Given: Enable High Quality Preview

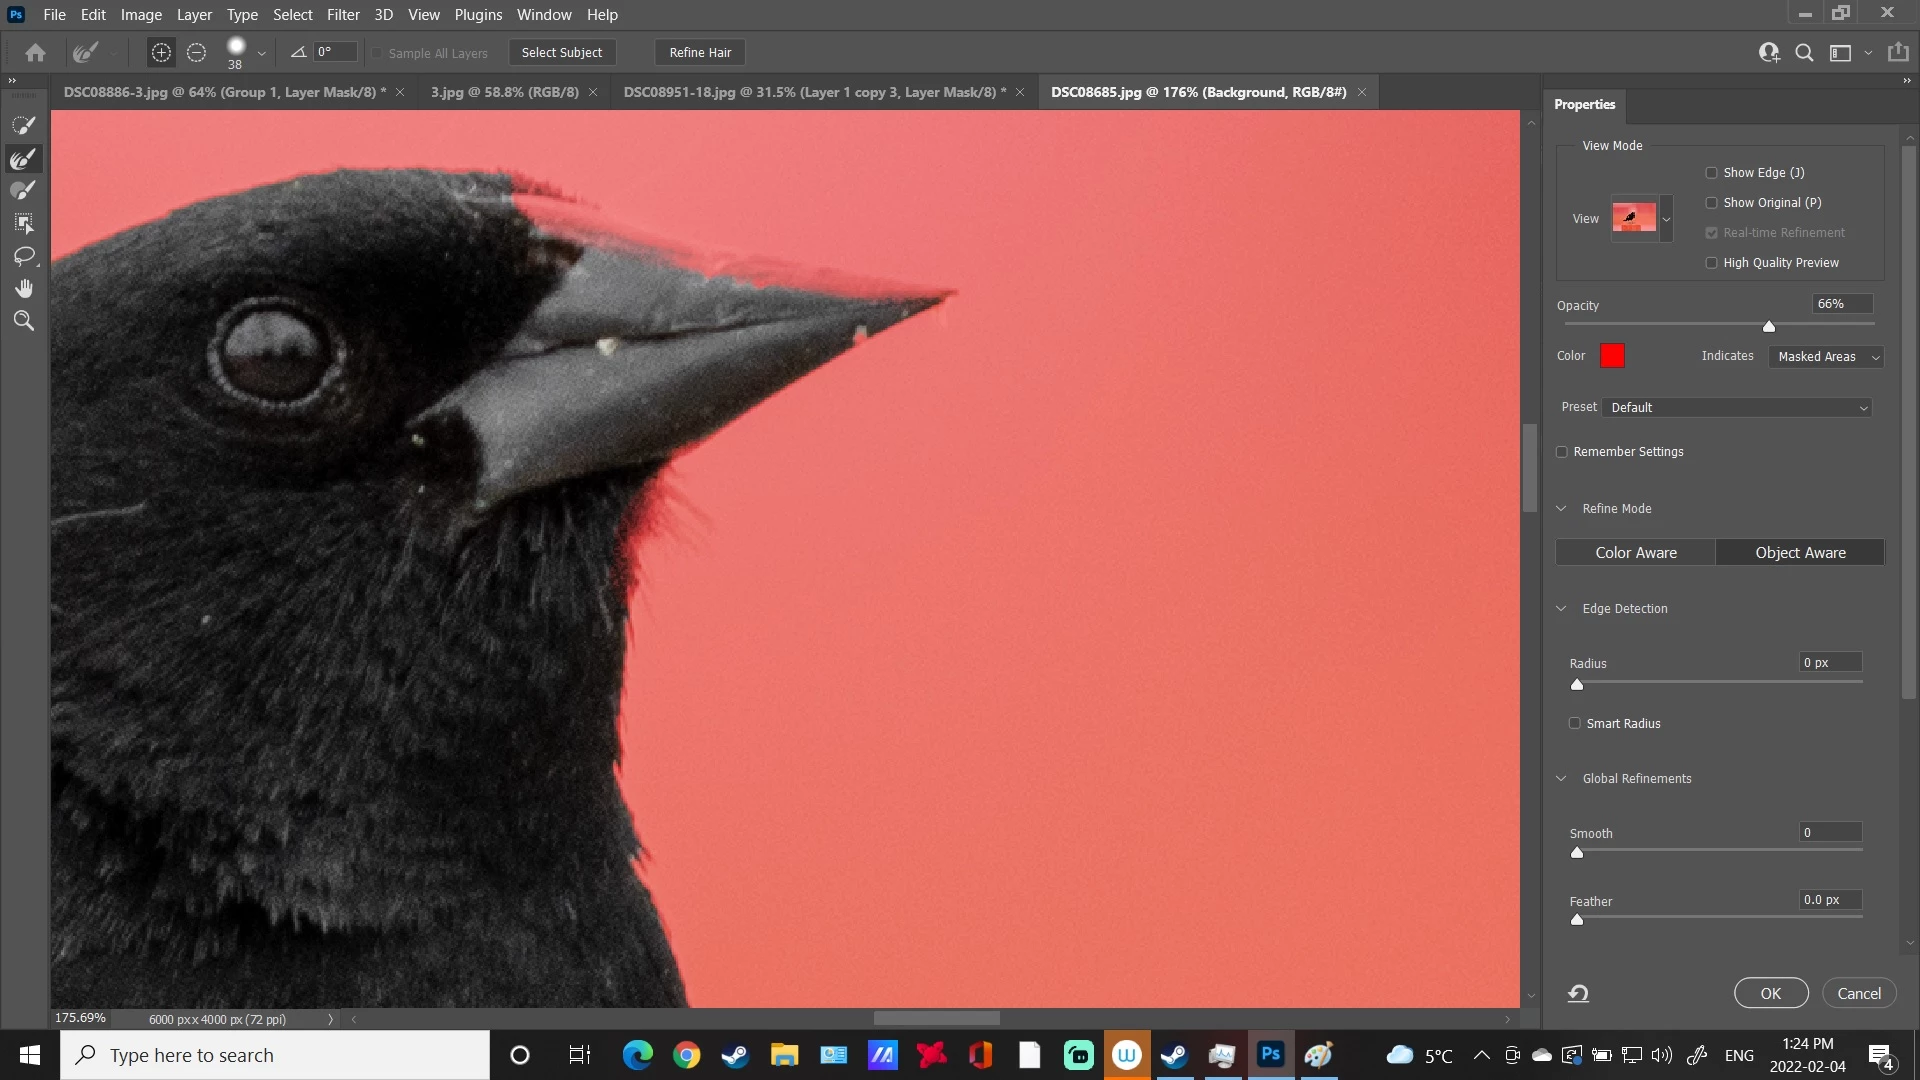Looking at the screenshot, I should click(x=1711, y=263).
